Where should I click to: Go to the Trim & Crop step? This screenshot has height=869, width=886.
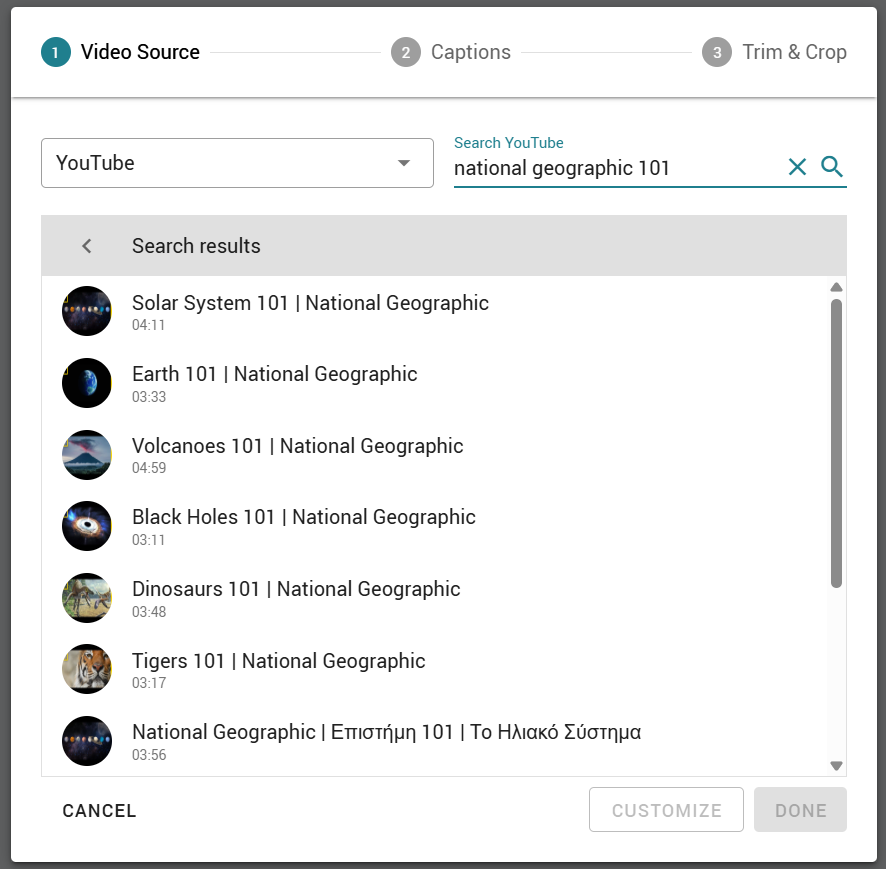[774, 52]
